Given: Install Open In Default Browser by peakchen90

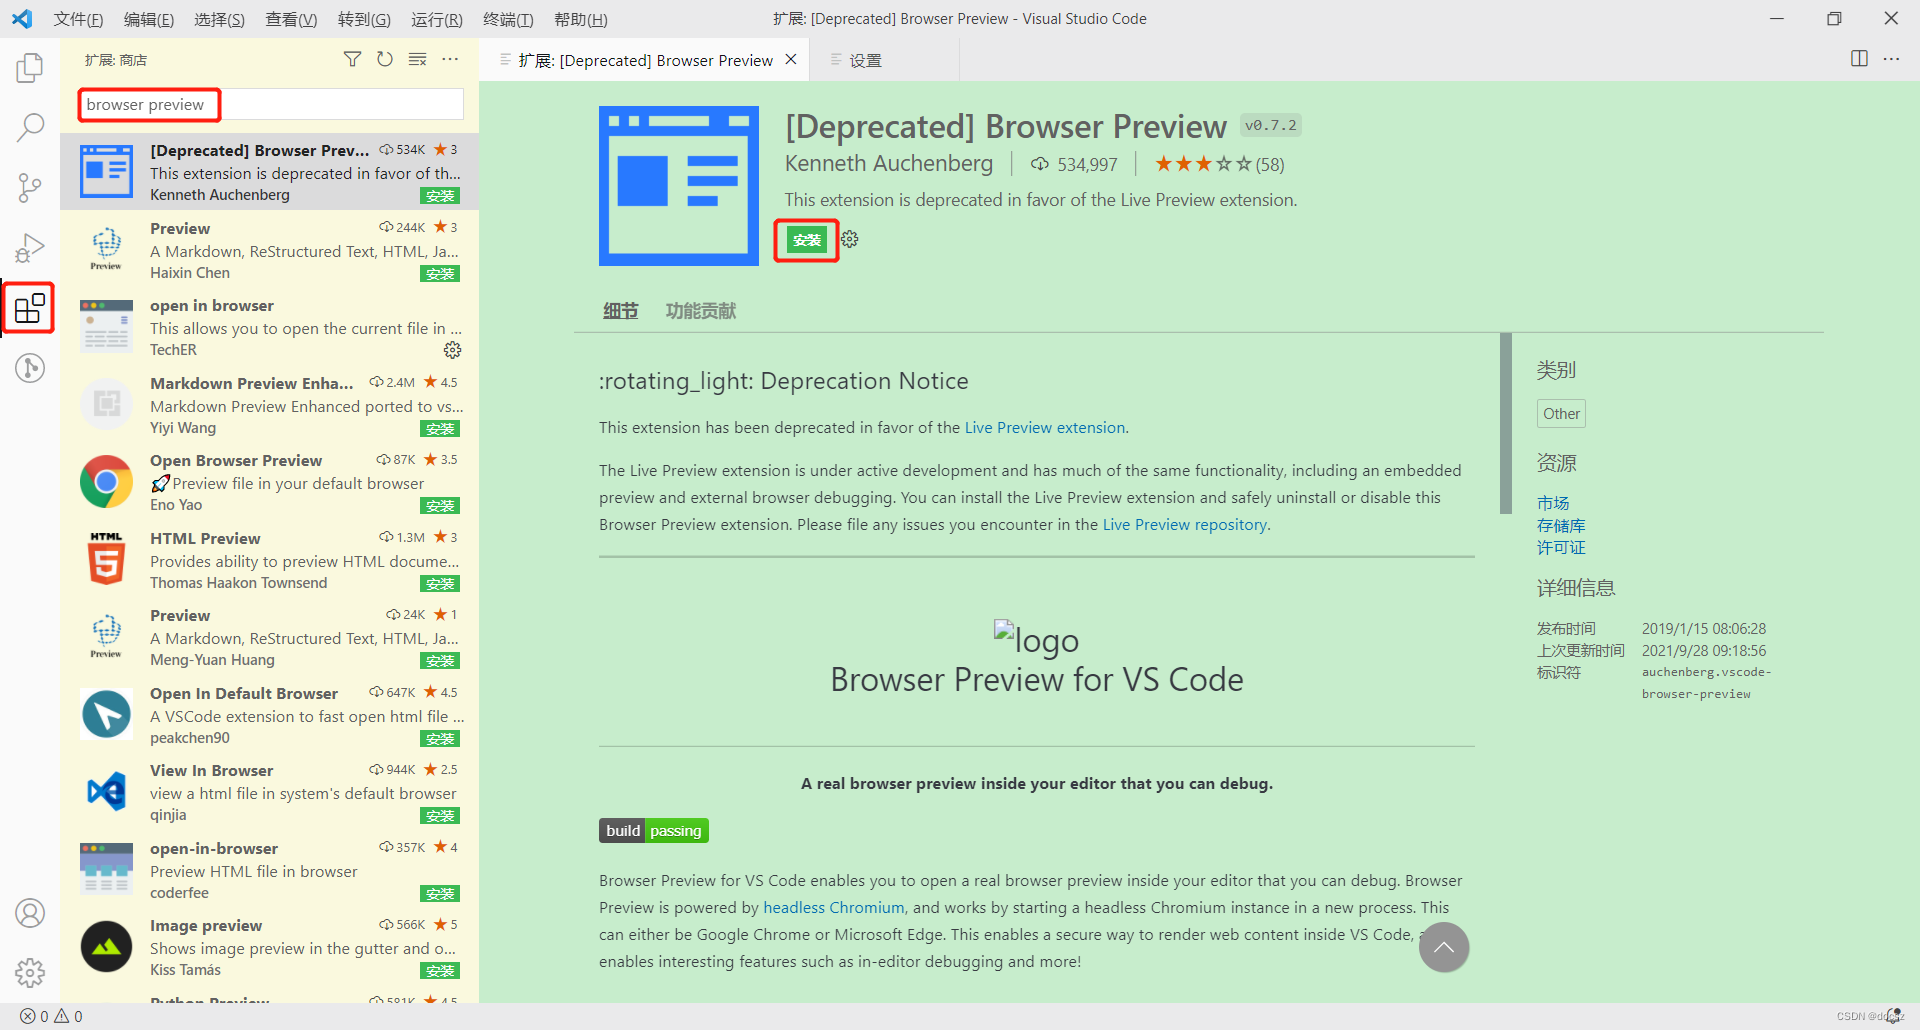Looking at the screenshot, I should click(x=440, y=739).
